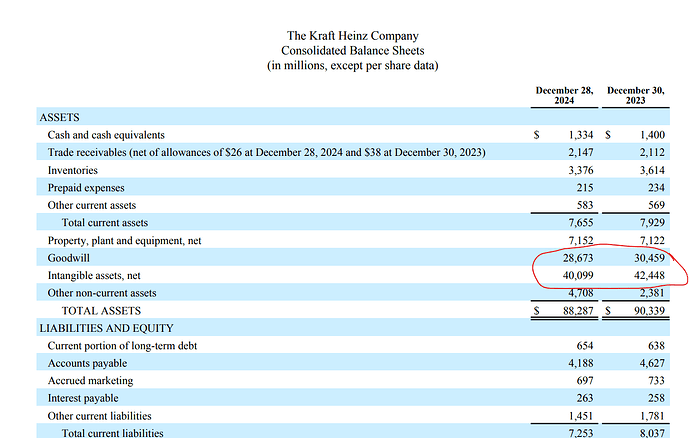Select other current assets value 583
This screenshot has height=438, width=690.
point(585,205)
